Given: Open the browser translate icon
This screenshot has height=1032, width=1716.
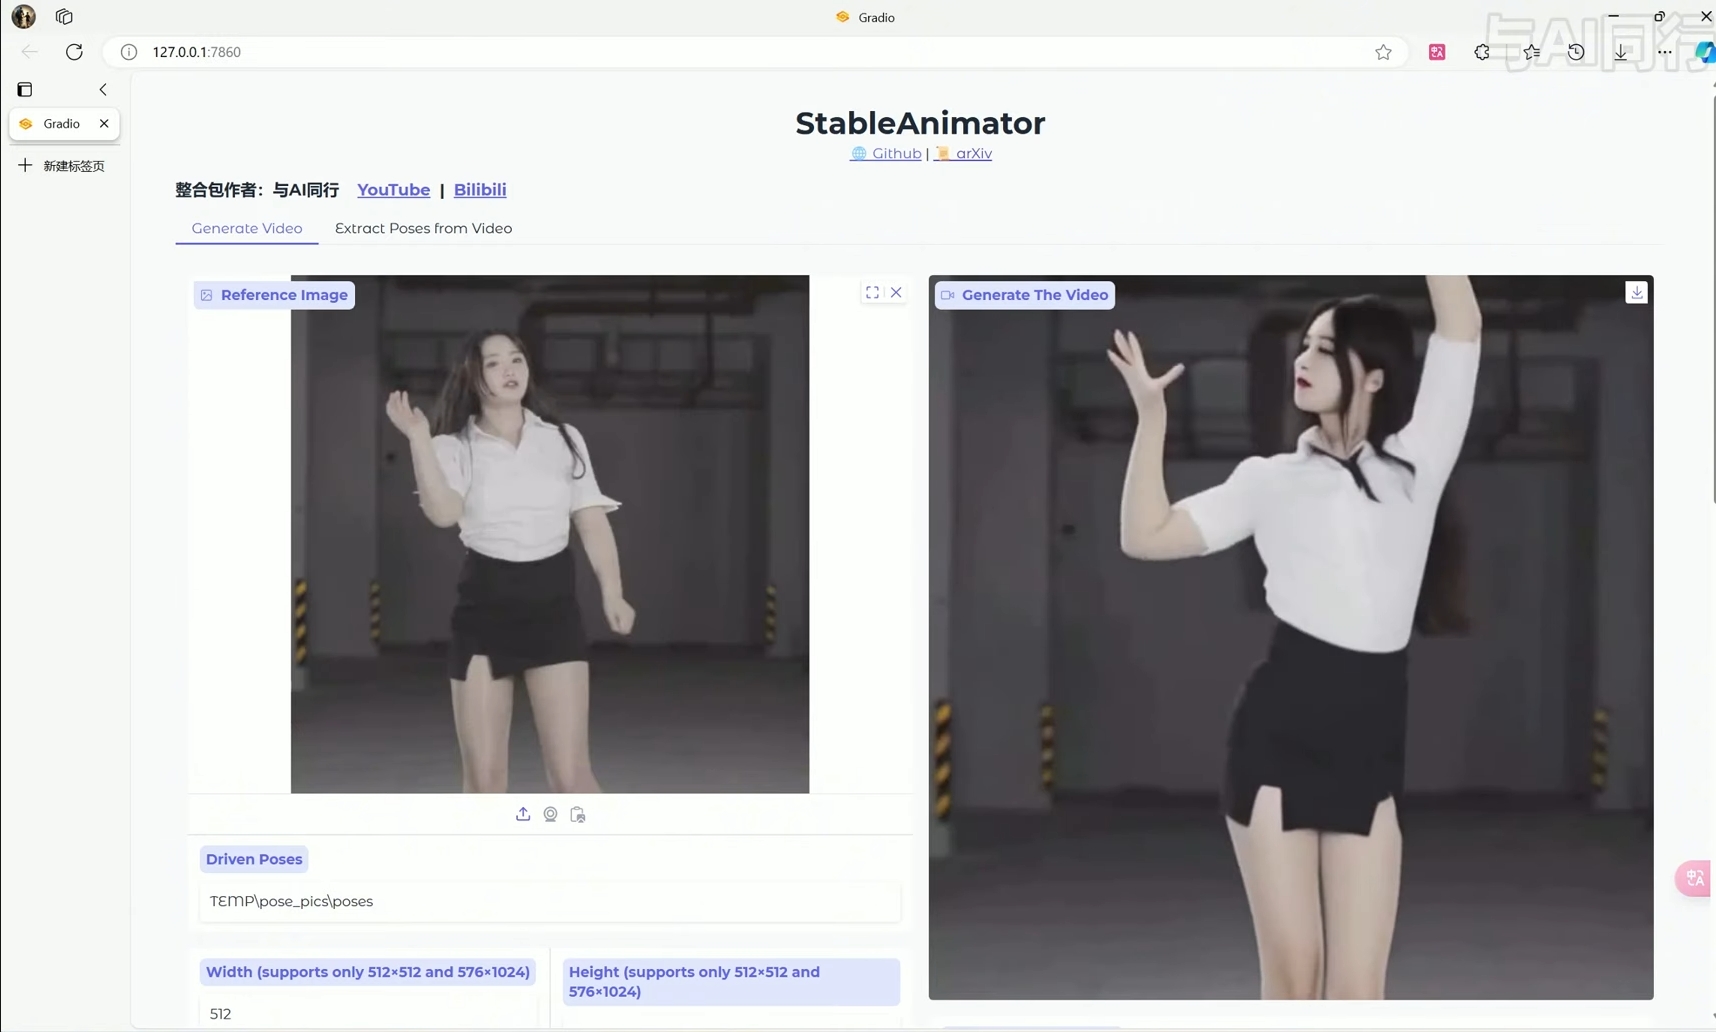Looking at the screenshot, I should click(1437, 52).
